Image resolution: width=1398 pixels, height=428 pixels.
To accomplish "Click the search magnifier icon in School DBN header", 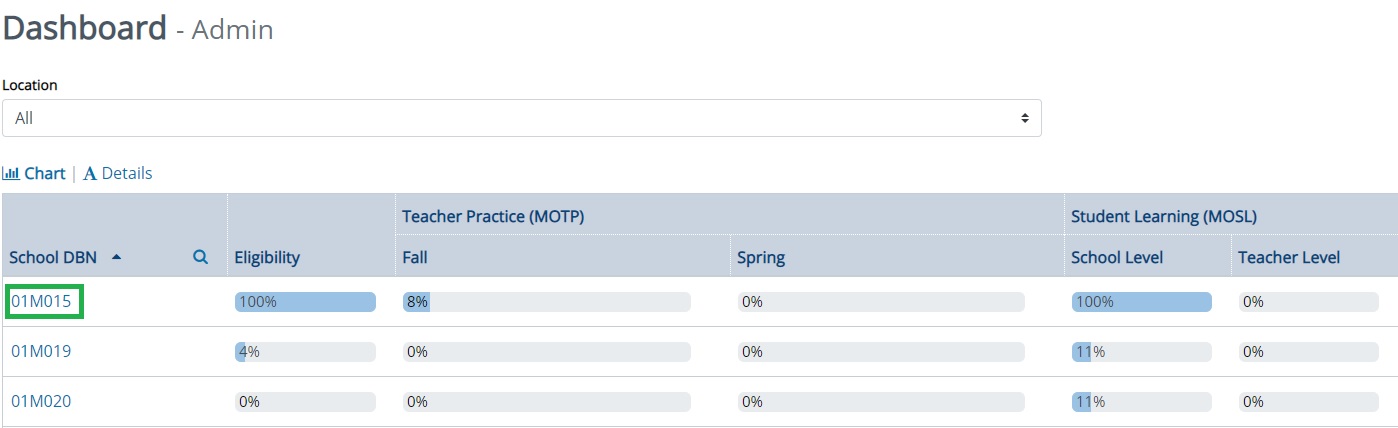I will pyautogui.click(x=200, y=257).
